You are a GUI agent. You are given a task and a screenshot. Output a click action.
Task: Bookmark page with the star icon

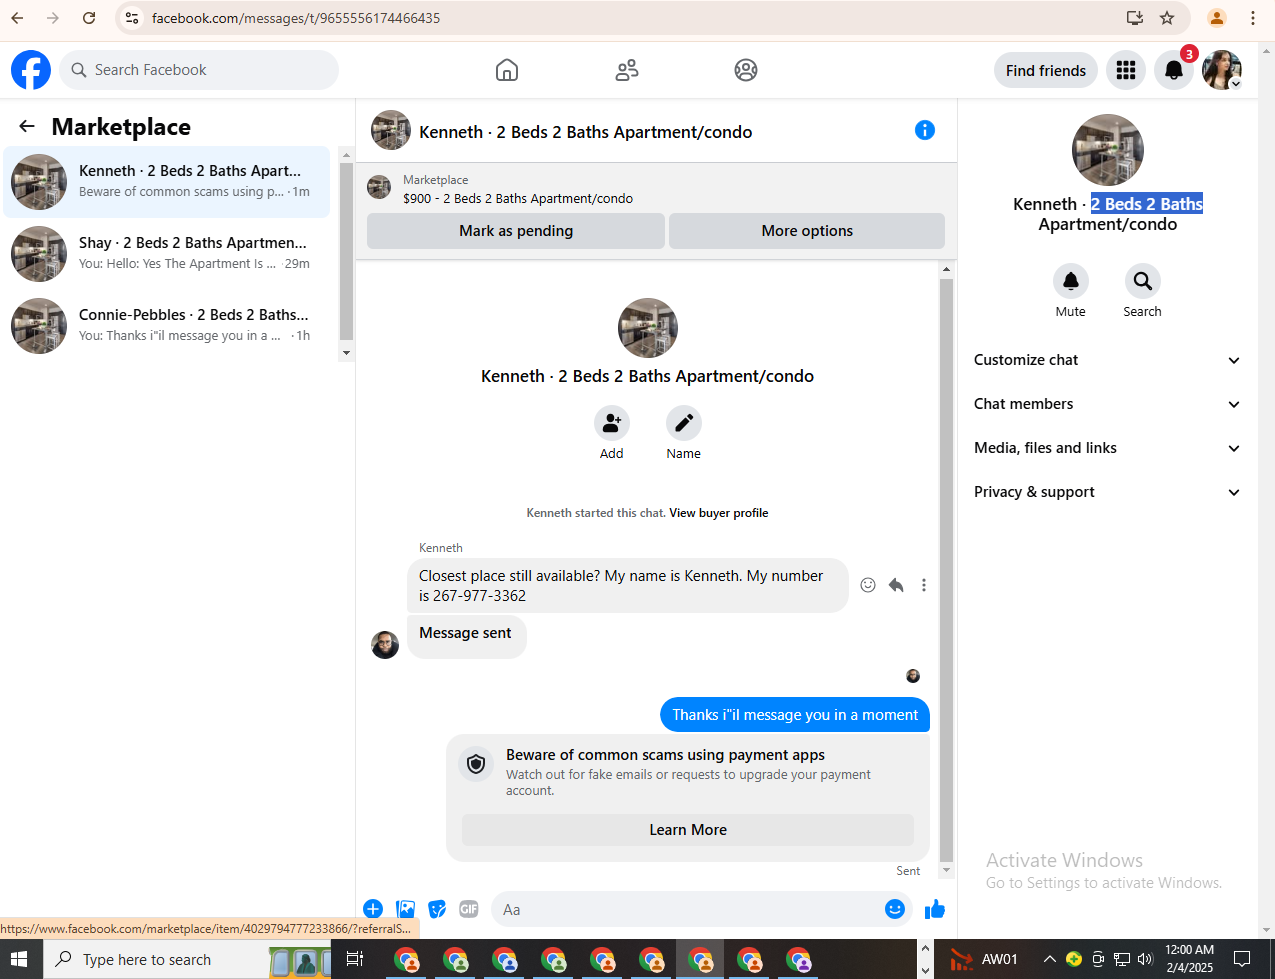(x=1167, y=18)
